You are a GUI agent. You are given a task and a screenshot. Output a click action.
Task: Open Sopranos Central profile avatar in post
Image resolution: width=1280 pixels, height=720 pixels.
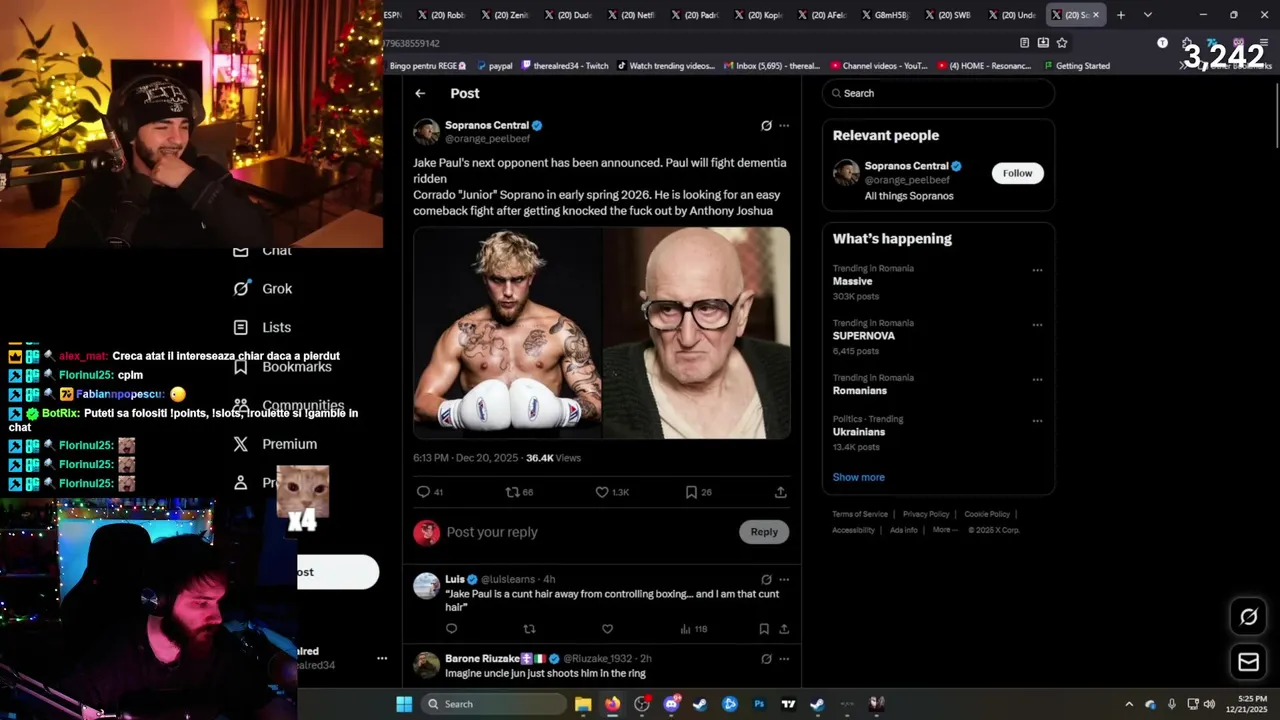point(427,132)
